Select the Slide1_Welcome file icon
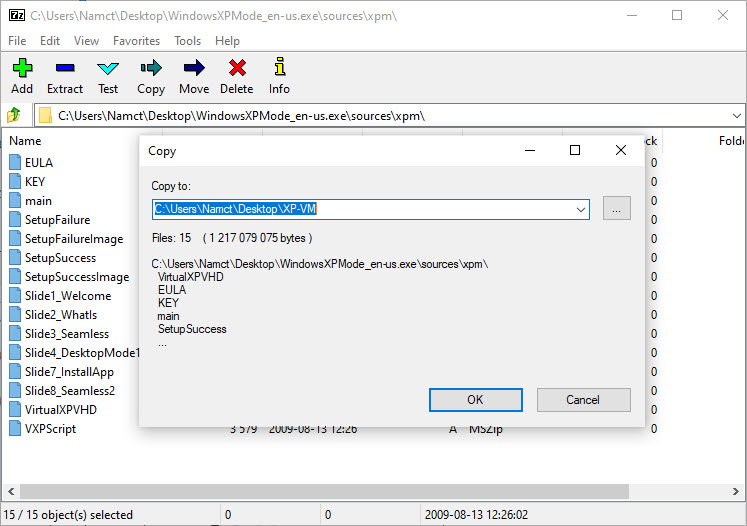 (x=15, y=296)
